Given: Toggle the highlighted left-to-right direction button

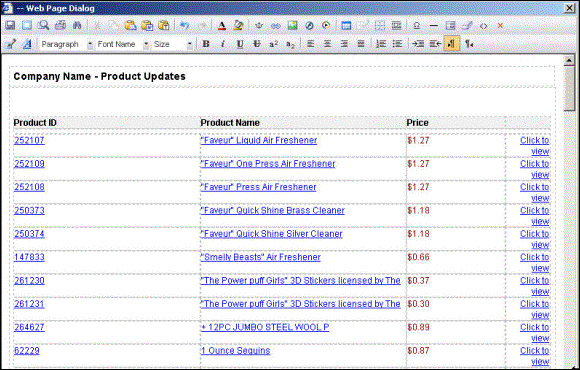Looking at the screenshot, I should click(452, 44).
